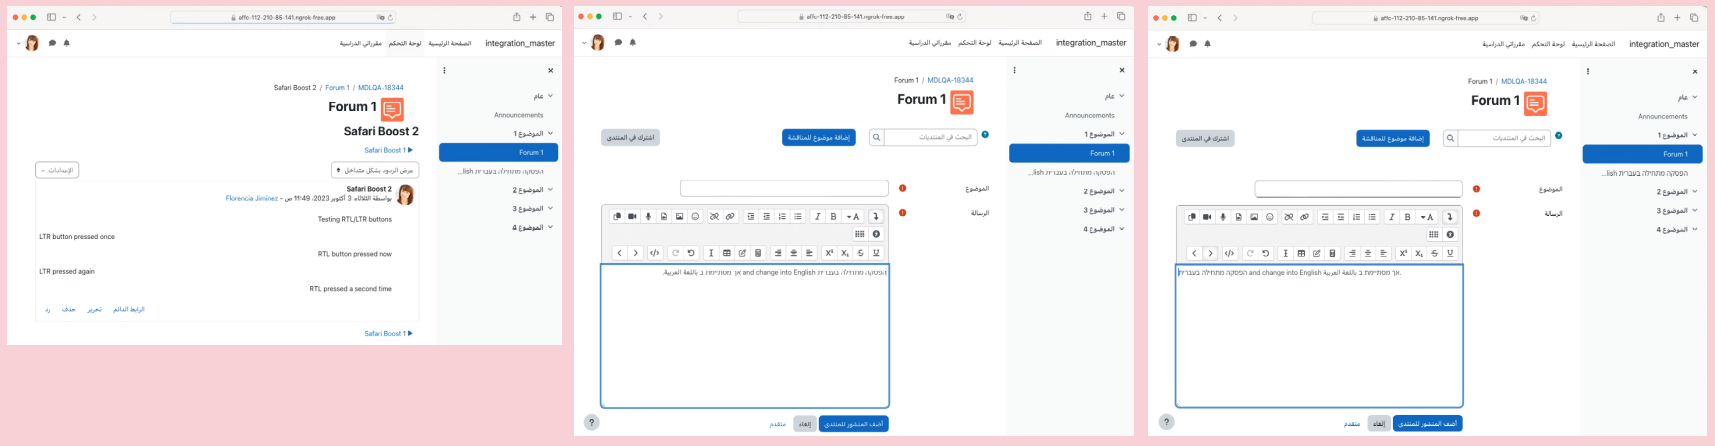Image resolution: width=1715 pixels, height=446 pixels.
Task: Click the add discussion topic button in the middle window
Action: [x=819, y=137]
